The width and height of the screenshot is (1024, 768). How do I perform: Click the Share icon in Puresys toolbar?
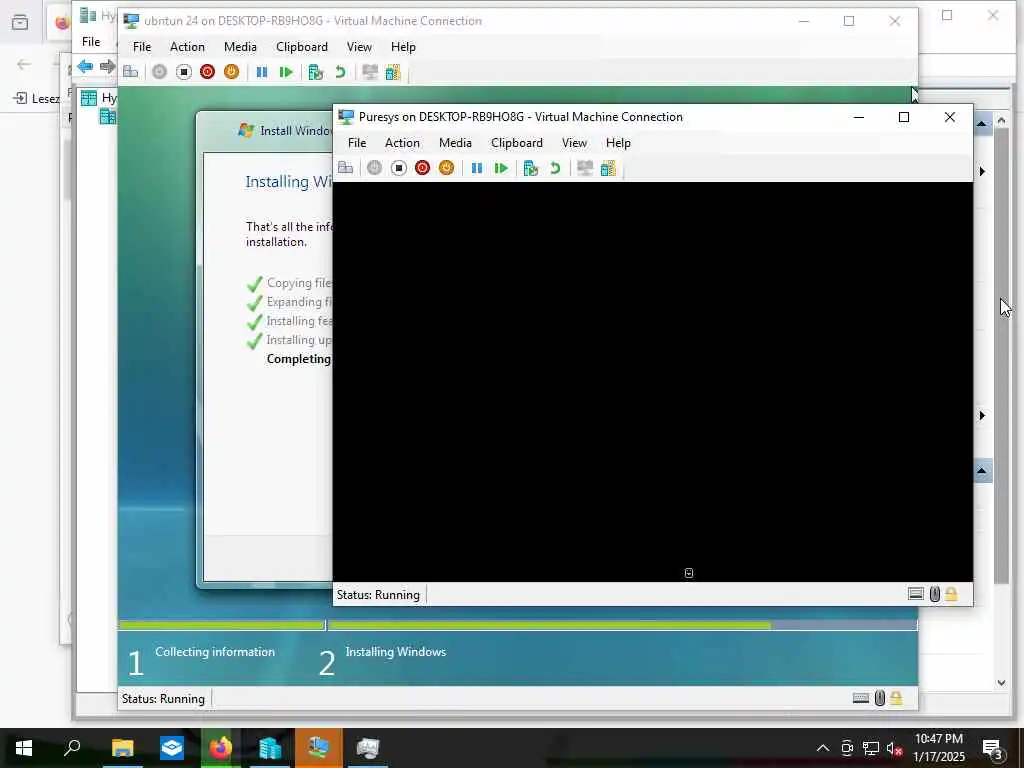pyautogui.click(x=608, y=168)
